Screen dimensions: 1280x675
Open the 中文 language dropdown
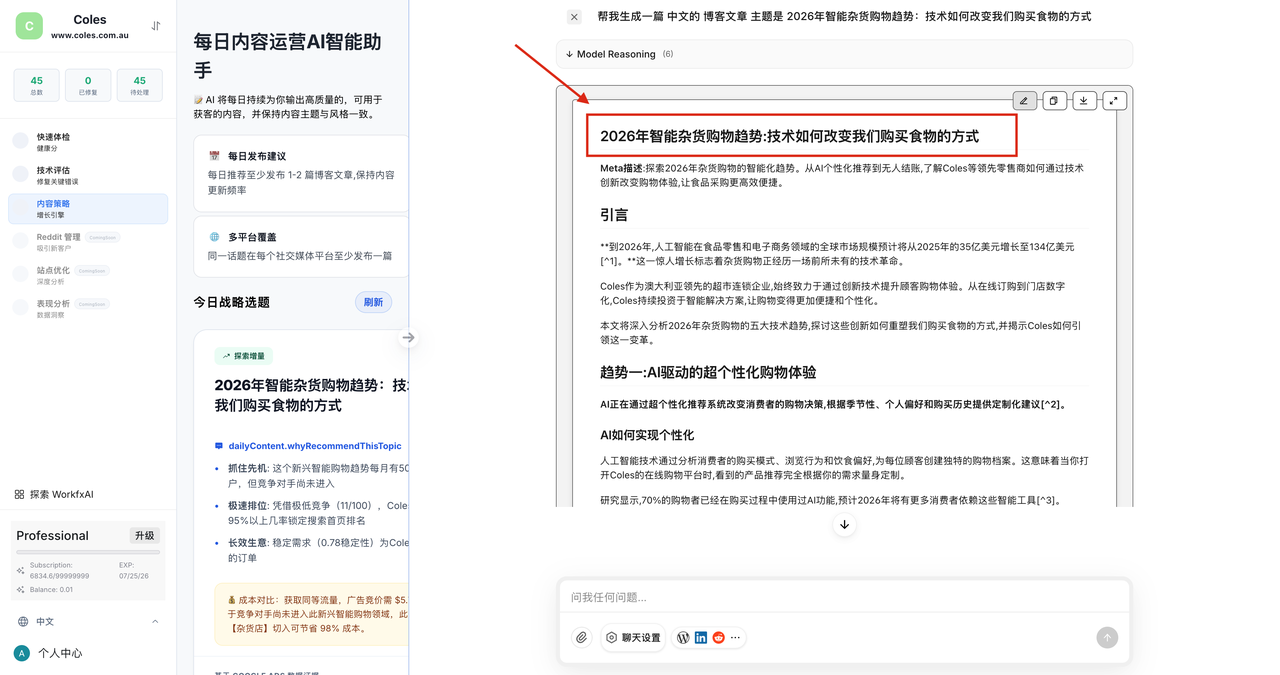click(x=88, y=622)
